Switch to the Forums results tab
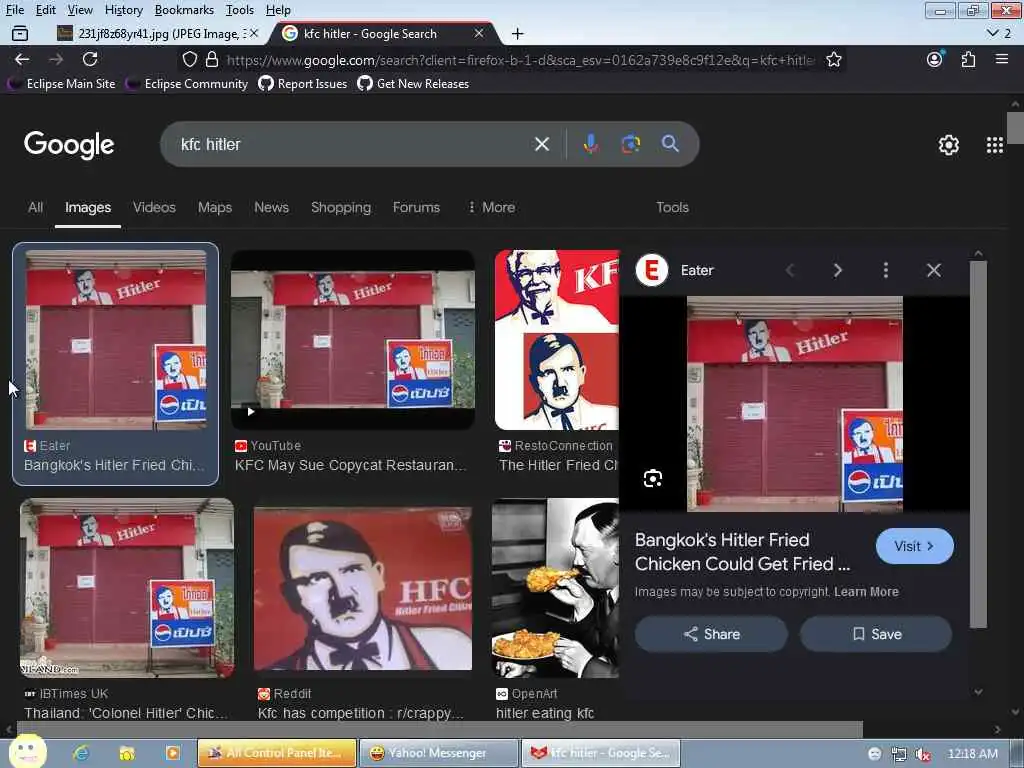This screenshot has width=1024, height=768. [x=416, y=207]
